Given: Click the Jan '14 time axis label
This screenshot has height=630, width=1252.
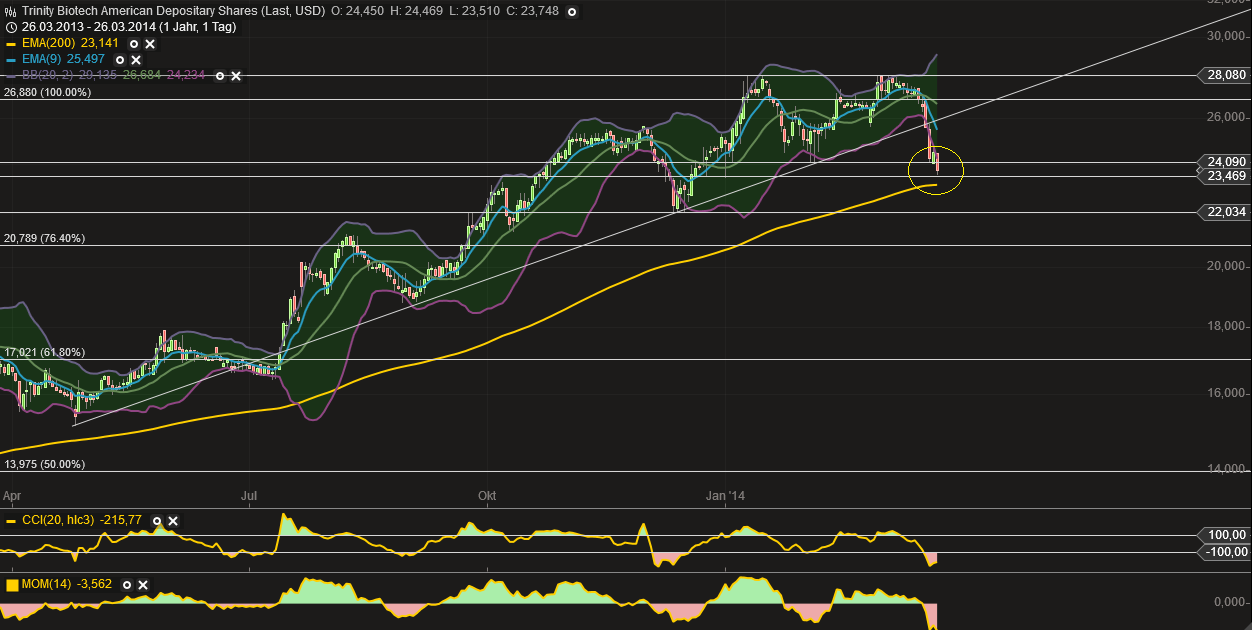Looking at the screenshot, I should 726,496.
